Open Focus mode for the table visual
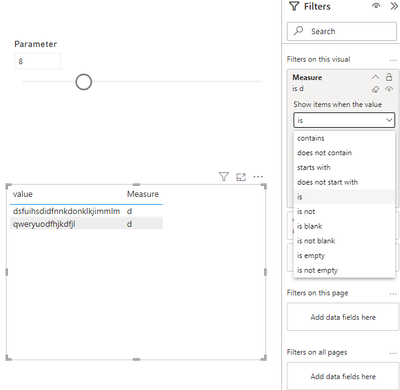This screenshot has height=390, width=400. [x=241, y=177]
